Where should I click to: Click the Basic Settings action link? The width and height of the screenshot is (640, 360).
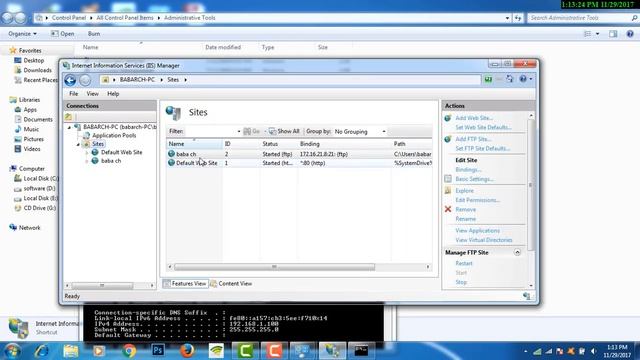point(474,179)
